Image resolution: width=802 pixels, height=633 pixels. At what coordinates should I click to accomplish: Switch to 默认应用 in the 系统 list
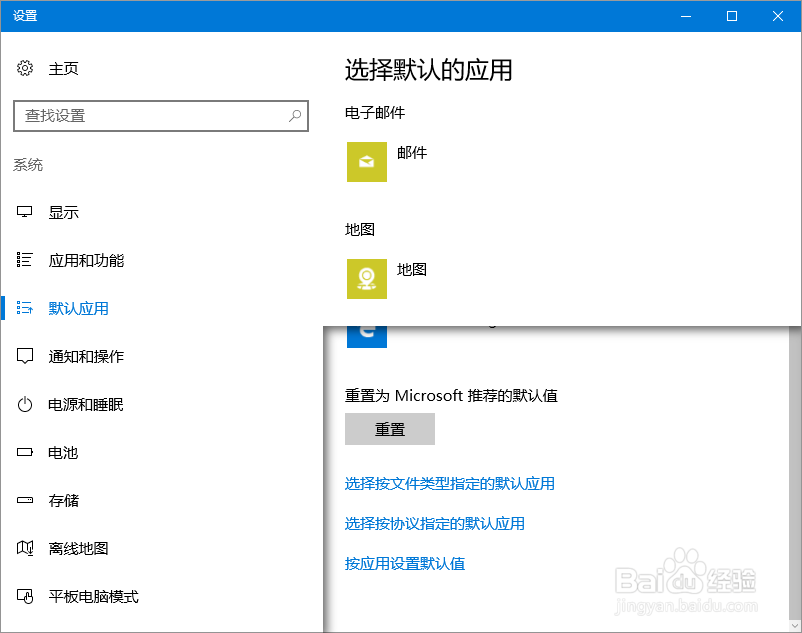pyautogui.click(x=79, y=308)
